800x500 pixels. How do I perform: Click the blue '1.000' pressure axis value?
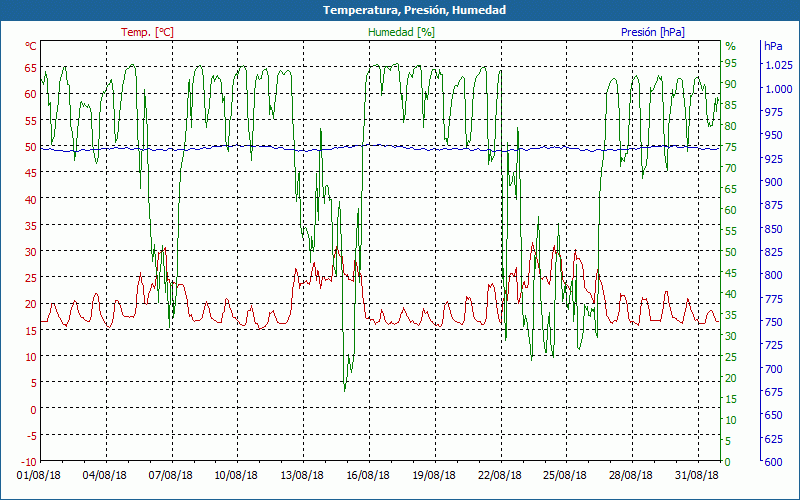[779, 89]
